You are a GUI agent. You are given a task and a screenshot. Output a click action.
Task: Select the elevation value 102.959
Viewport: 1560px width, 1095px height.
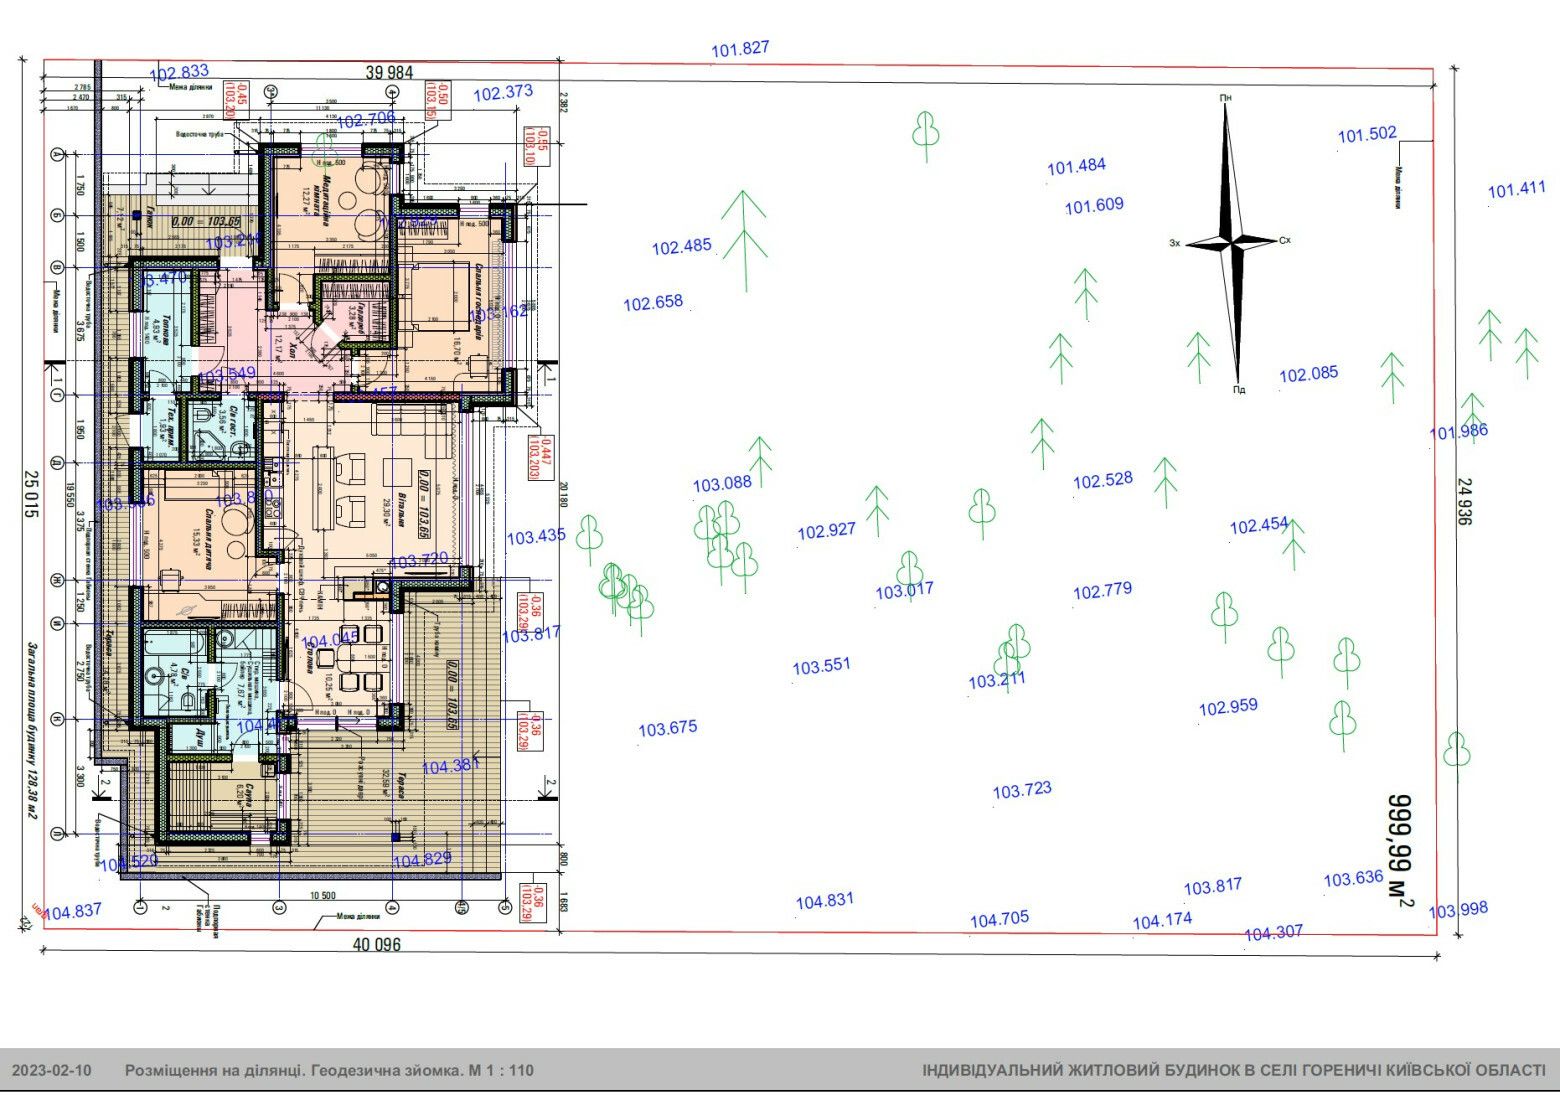[x=1228, y=707]
